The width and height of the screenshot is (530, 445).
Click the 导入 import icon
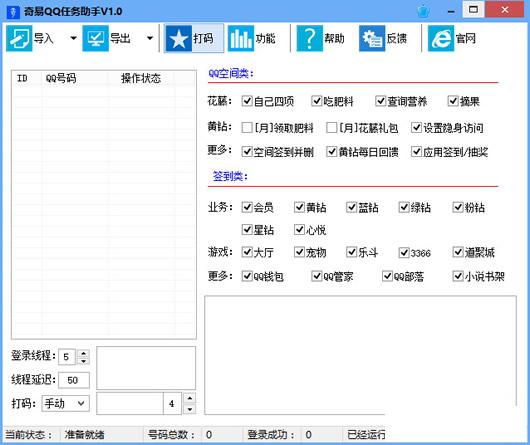[19, 38]
